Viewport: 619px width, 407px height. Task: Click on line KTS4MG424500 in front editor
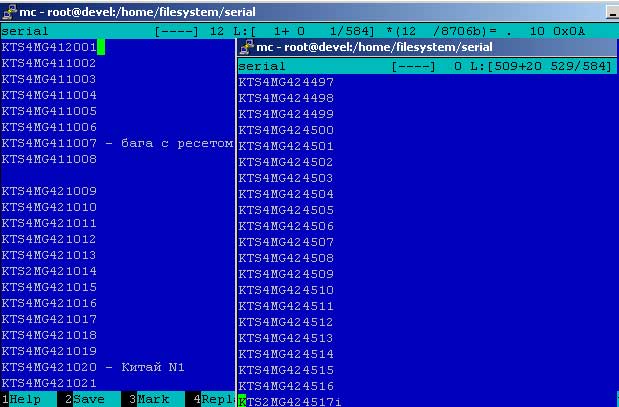tap(286, 130)
